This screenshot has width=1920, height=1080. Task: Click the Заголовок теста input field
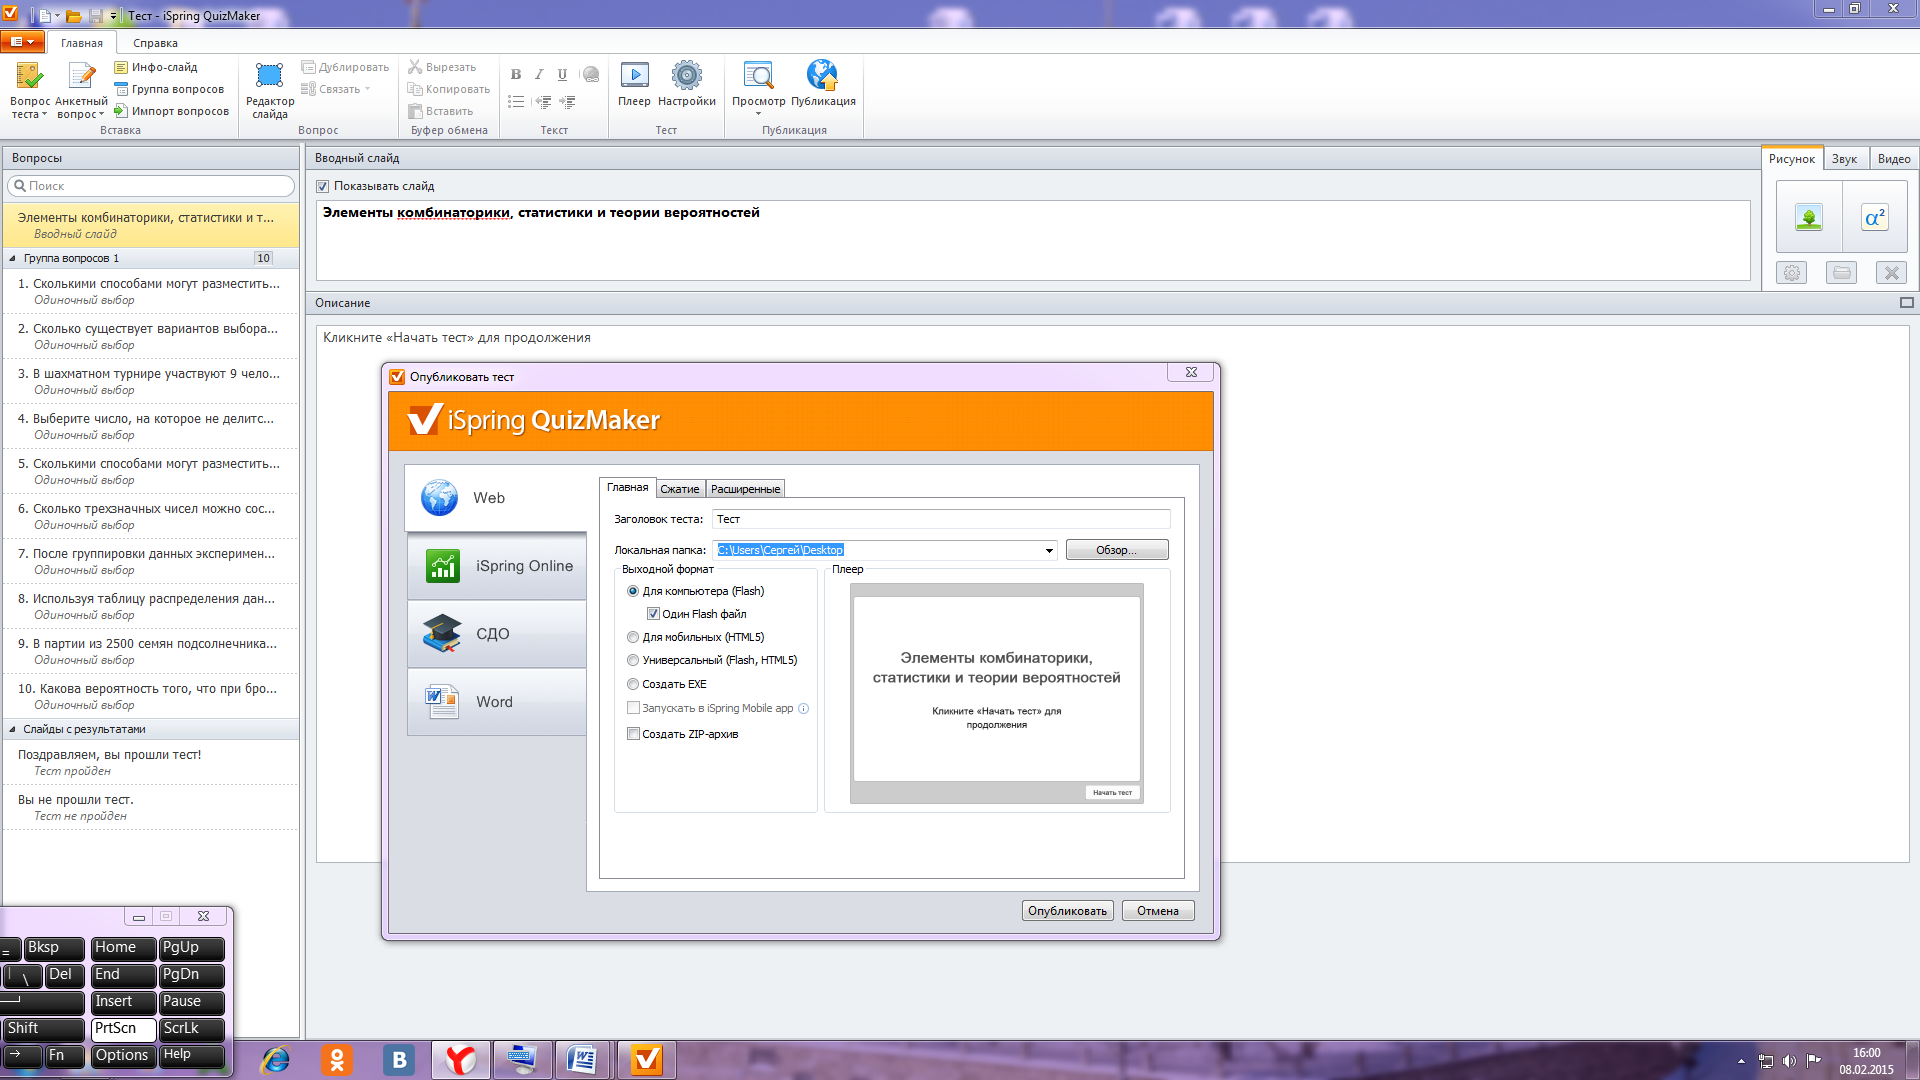coord(941,519)
